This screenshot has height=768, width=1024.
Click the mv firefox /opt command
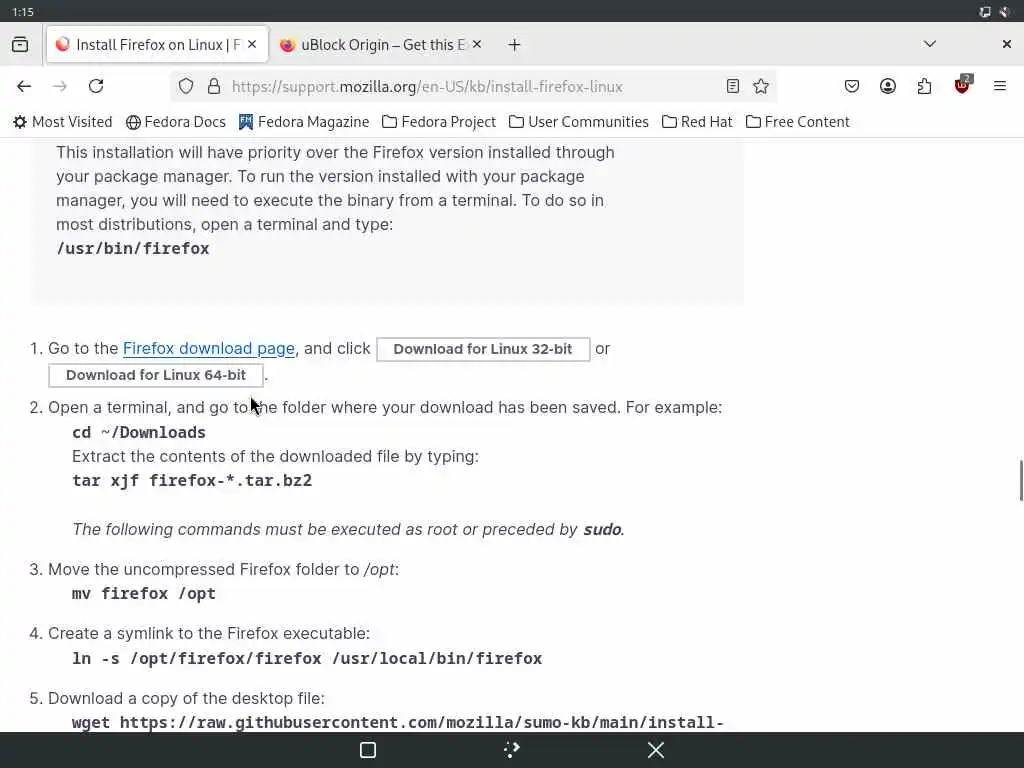[144, 594]
